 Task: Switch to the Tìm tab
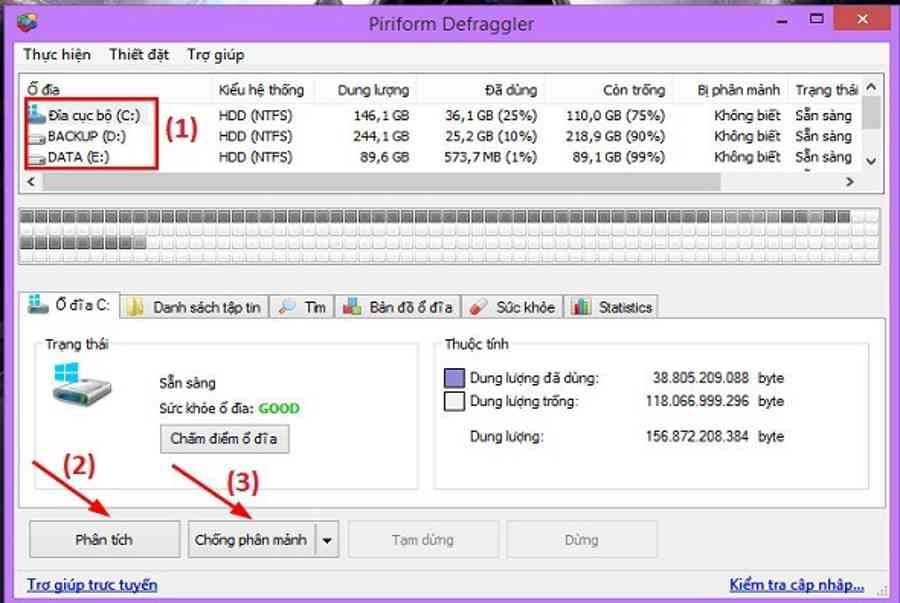coord(302,307)
